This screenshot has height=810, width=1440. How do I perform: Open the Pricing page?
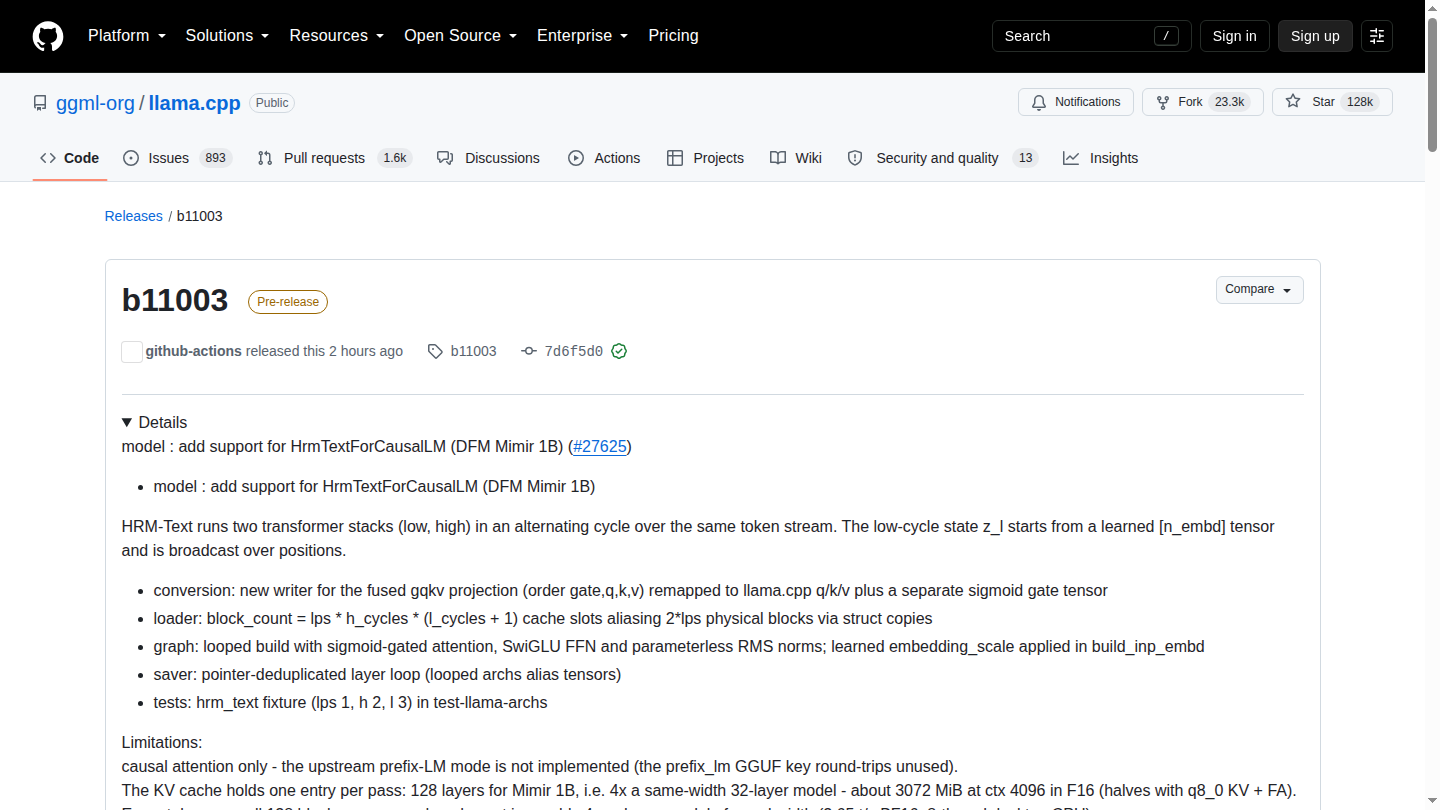(x=673, y=36)
